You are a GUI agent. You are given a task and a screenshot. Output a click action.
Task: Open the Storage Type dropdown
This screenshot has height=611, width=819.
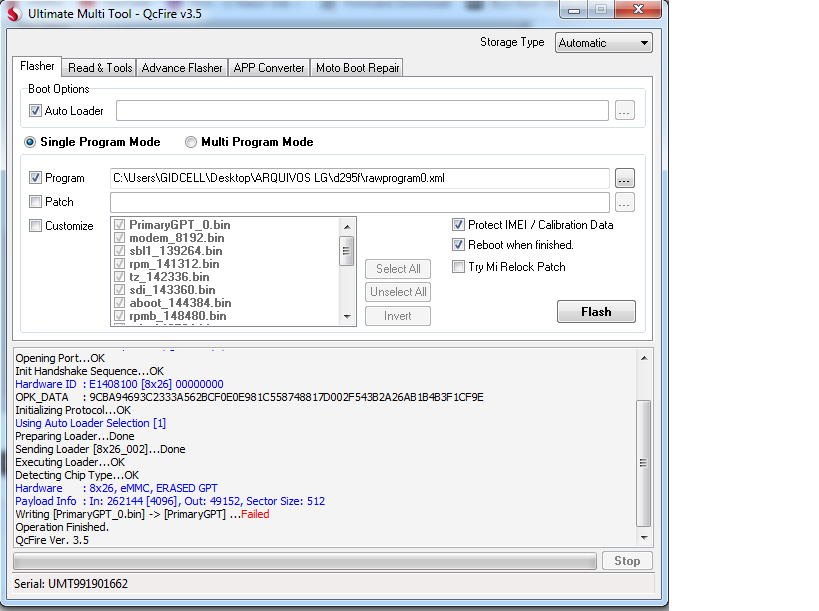tap(603, 43)
